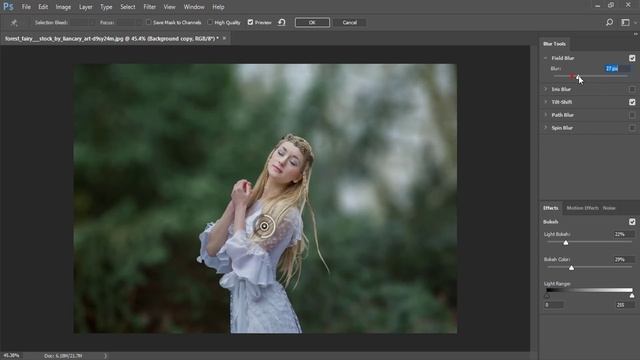640x360 pixels.
Task: Expand the Iris Blur section
Action: [546, 89]
